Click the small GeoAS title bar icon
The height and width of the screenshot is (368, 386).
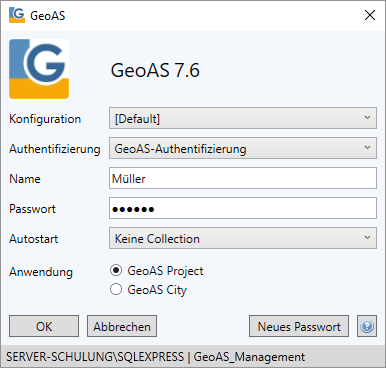[x=17, y=15]
